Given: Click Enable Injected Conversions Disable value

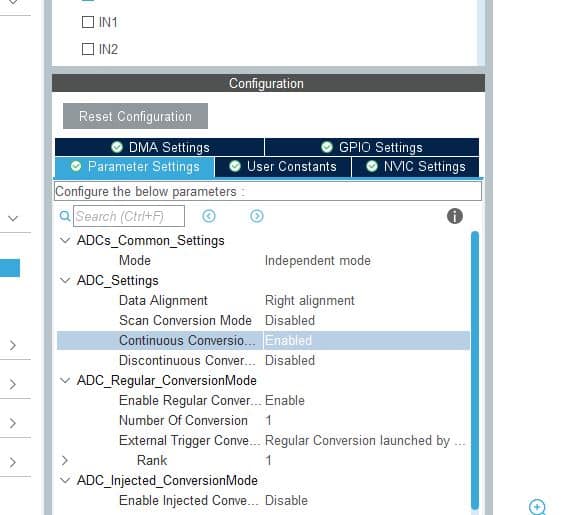Looking at the screenshot, I should [x=286, y=501].
